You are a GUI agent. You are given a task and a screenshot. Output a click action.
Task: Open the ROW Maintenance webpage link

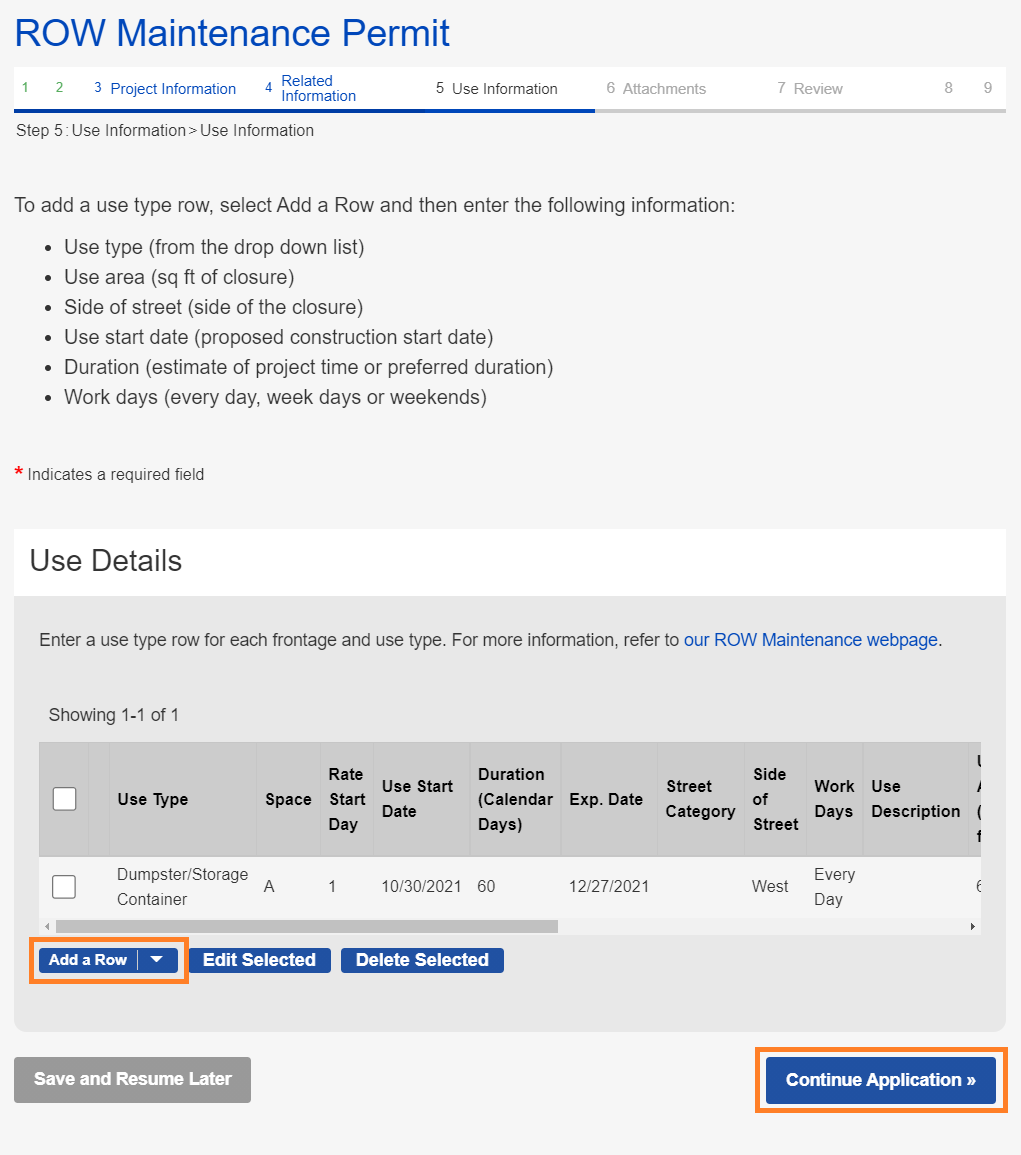[810, 640]
